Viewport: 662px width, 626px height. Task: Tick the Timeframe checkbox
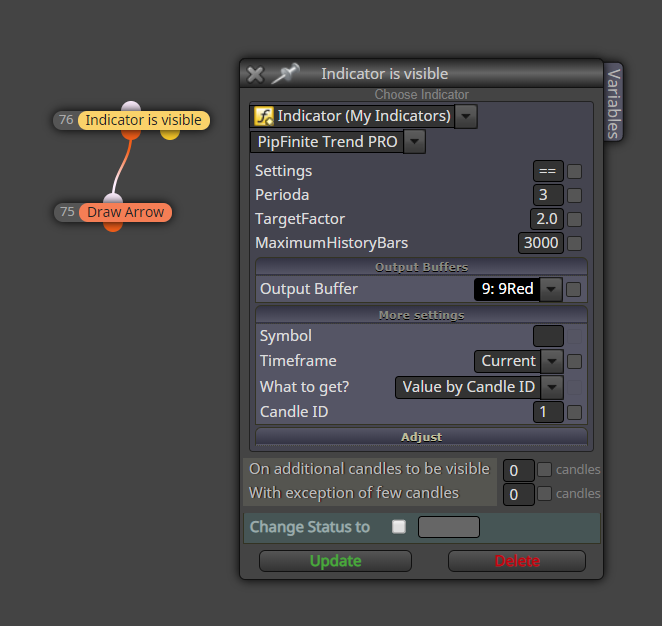574,362
